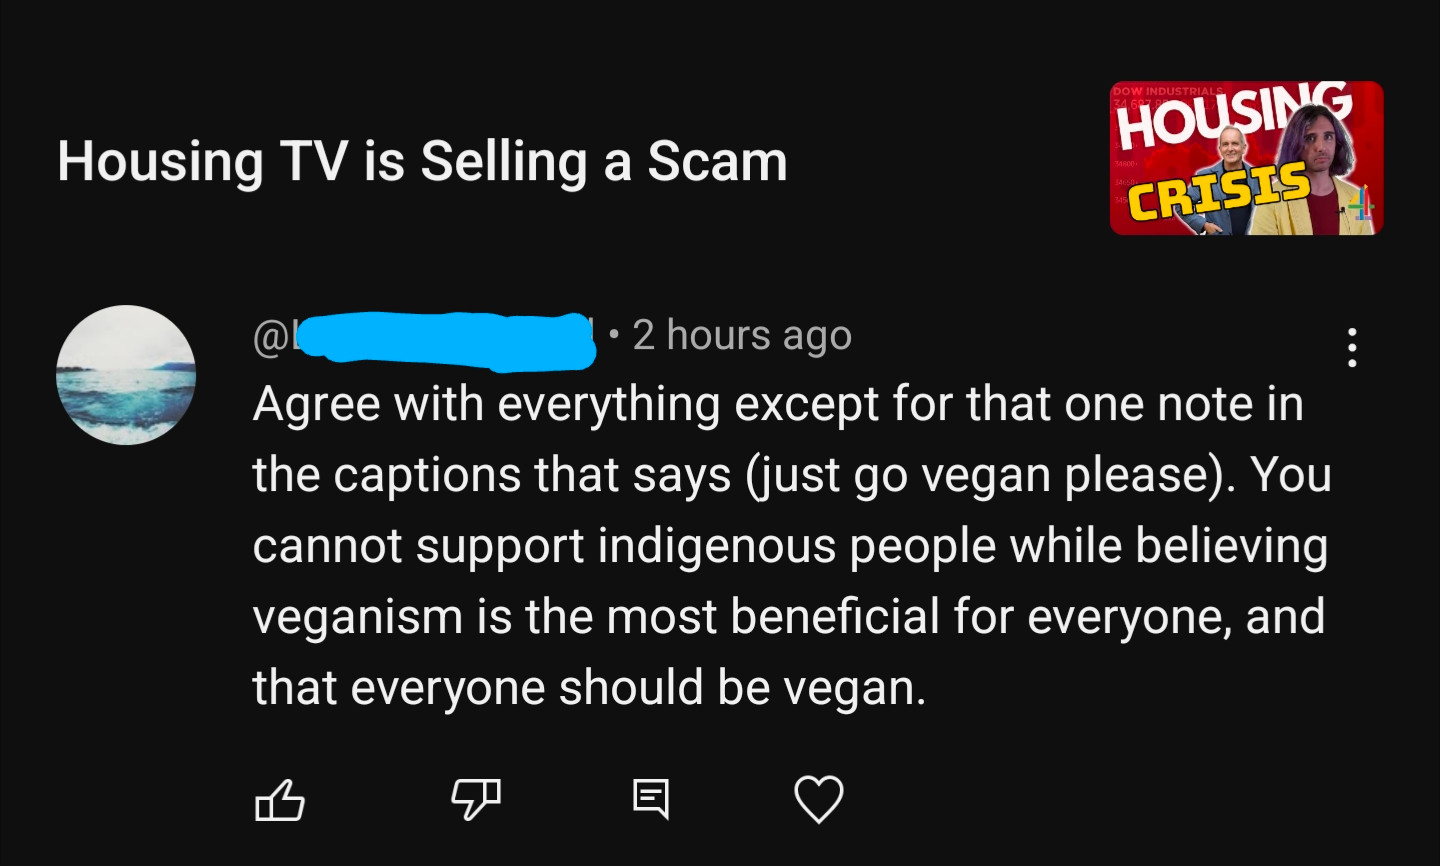Open the commenter's ocean profile avatar

coord(126,375)
